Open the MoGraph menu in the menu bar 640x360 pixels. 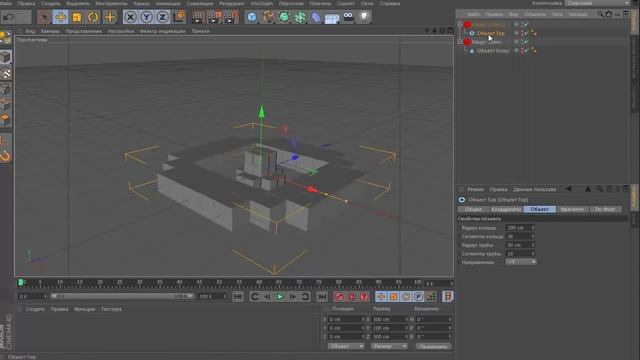pyautogui.click(x=262, y=3)
